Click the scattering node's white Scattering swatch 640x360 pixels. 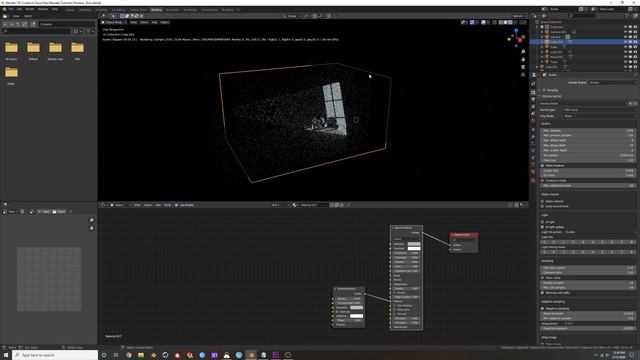(x=356, y=316)
